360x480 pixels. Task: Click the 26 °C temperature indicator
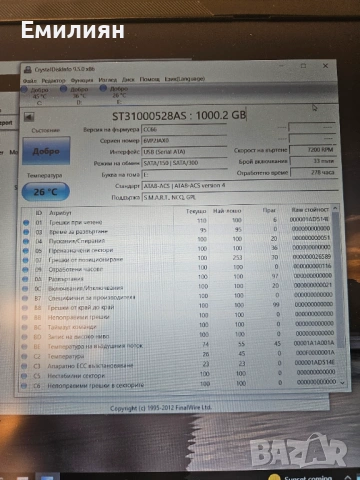pyautogui.click(x=46, y=192)
